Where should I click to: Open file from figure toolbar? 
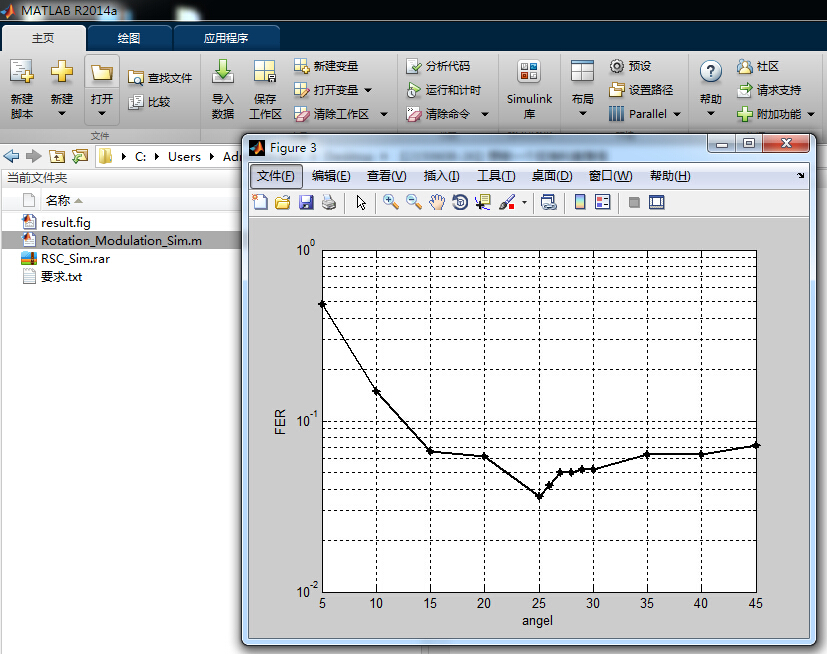(283, 202)
